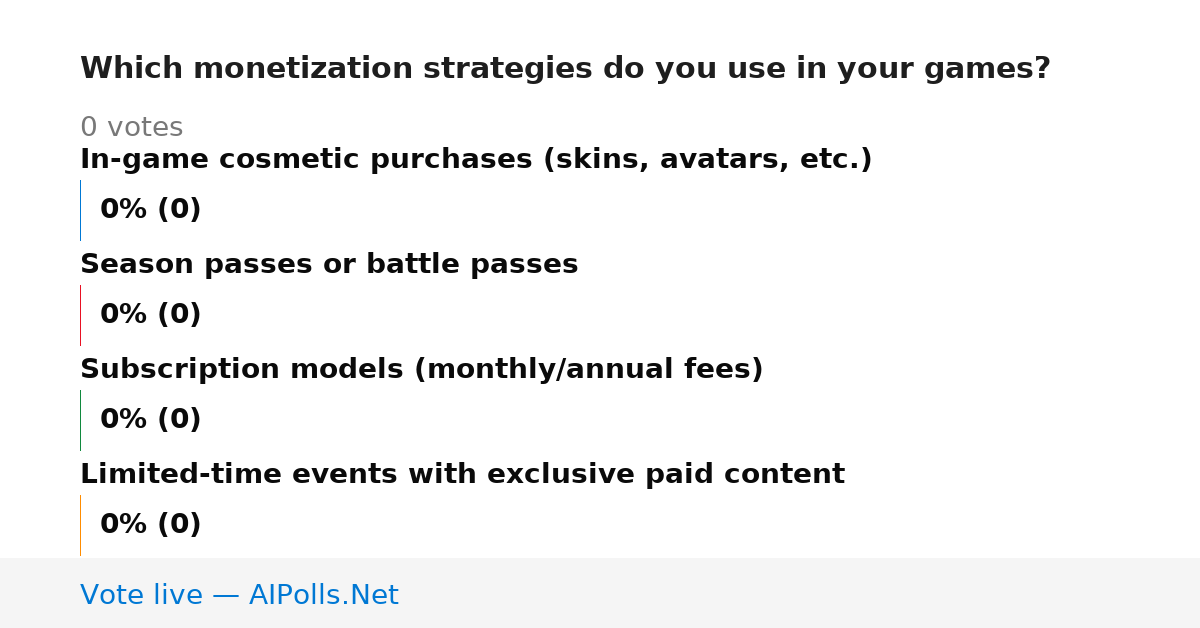Choose In-game cosmetic purchases option
1200x628 pixels.
(476, 160)
